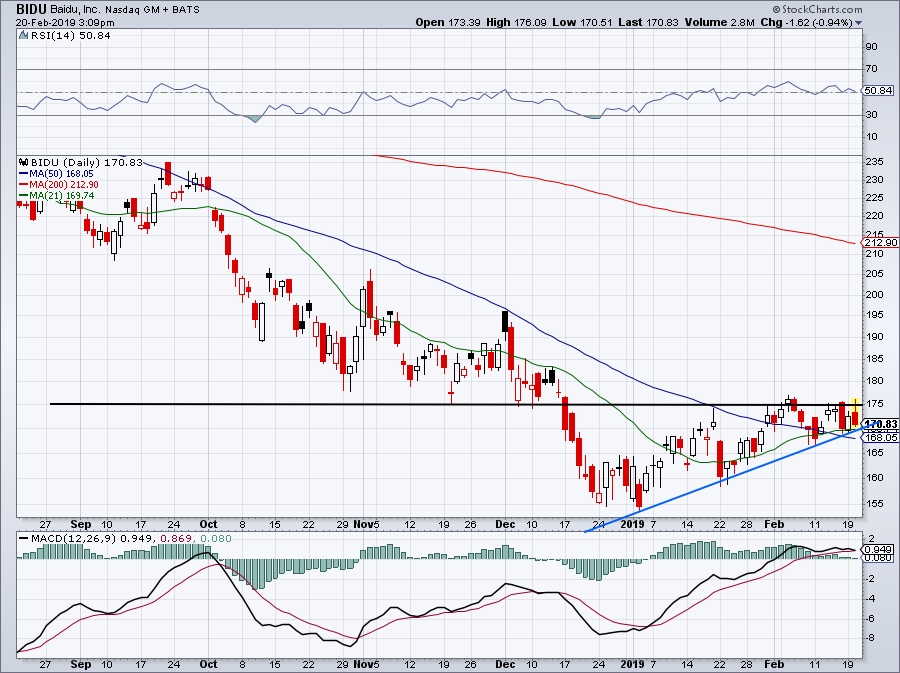Click the 175 price level on right axis

875,404
